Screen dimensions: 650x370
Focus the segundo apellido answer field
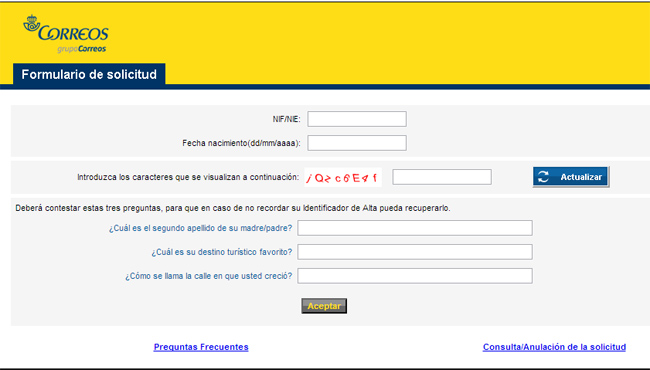415,228
